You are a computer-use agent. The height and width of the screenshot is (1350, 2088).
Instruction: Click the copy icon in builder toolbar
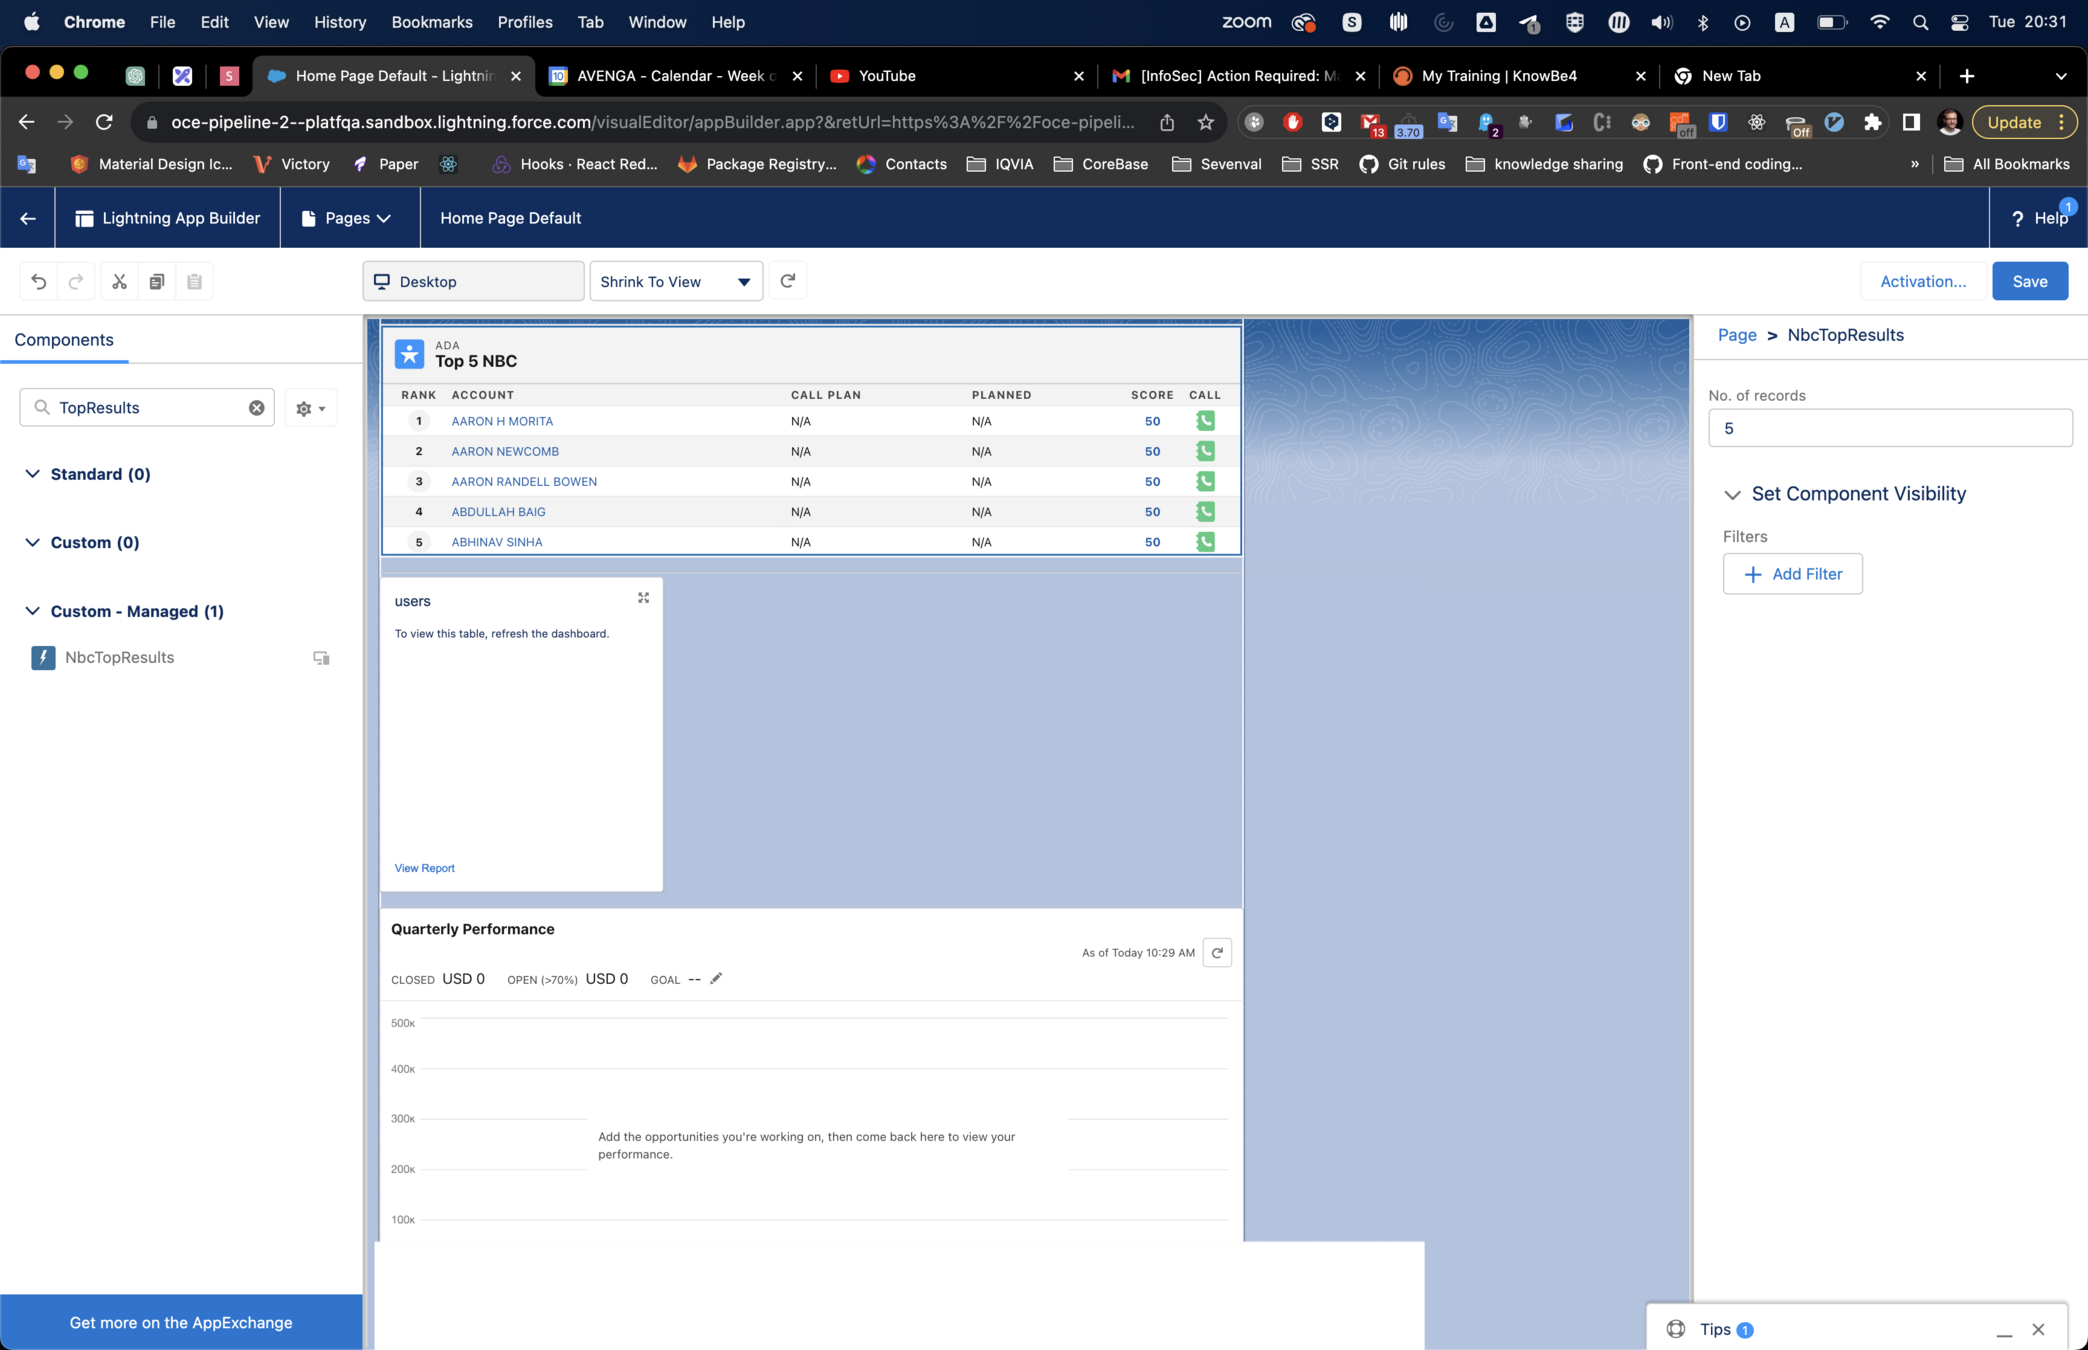click(x=157, y=282)
